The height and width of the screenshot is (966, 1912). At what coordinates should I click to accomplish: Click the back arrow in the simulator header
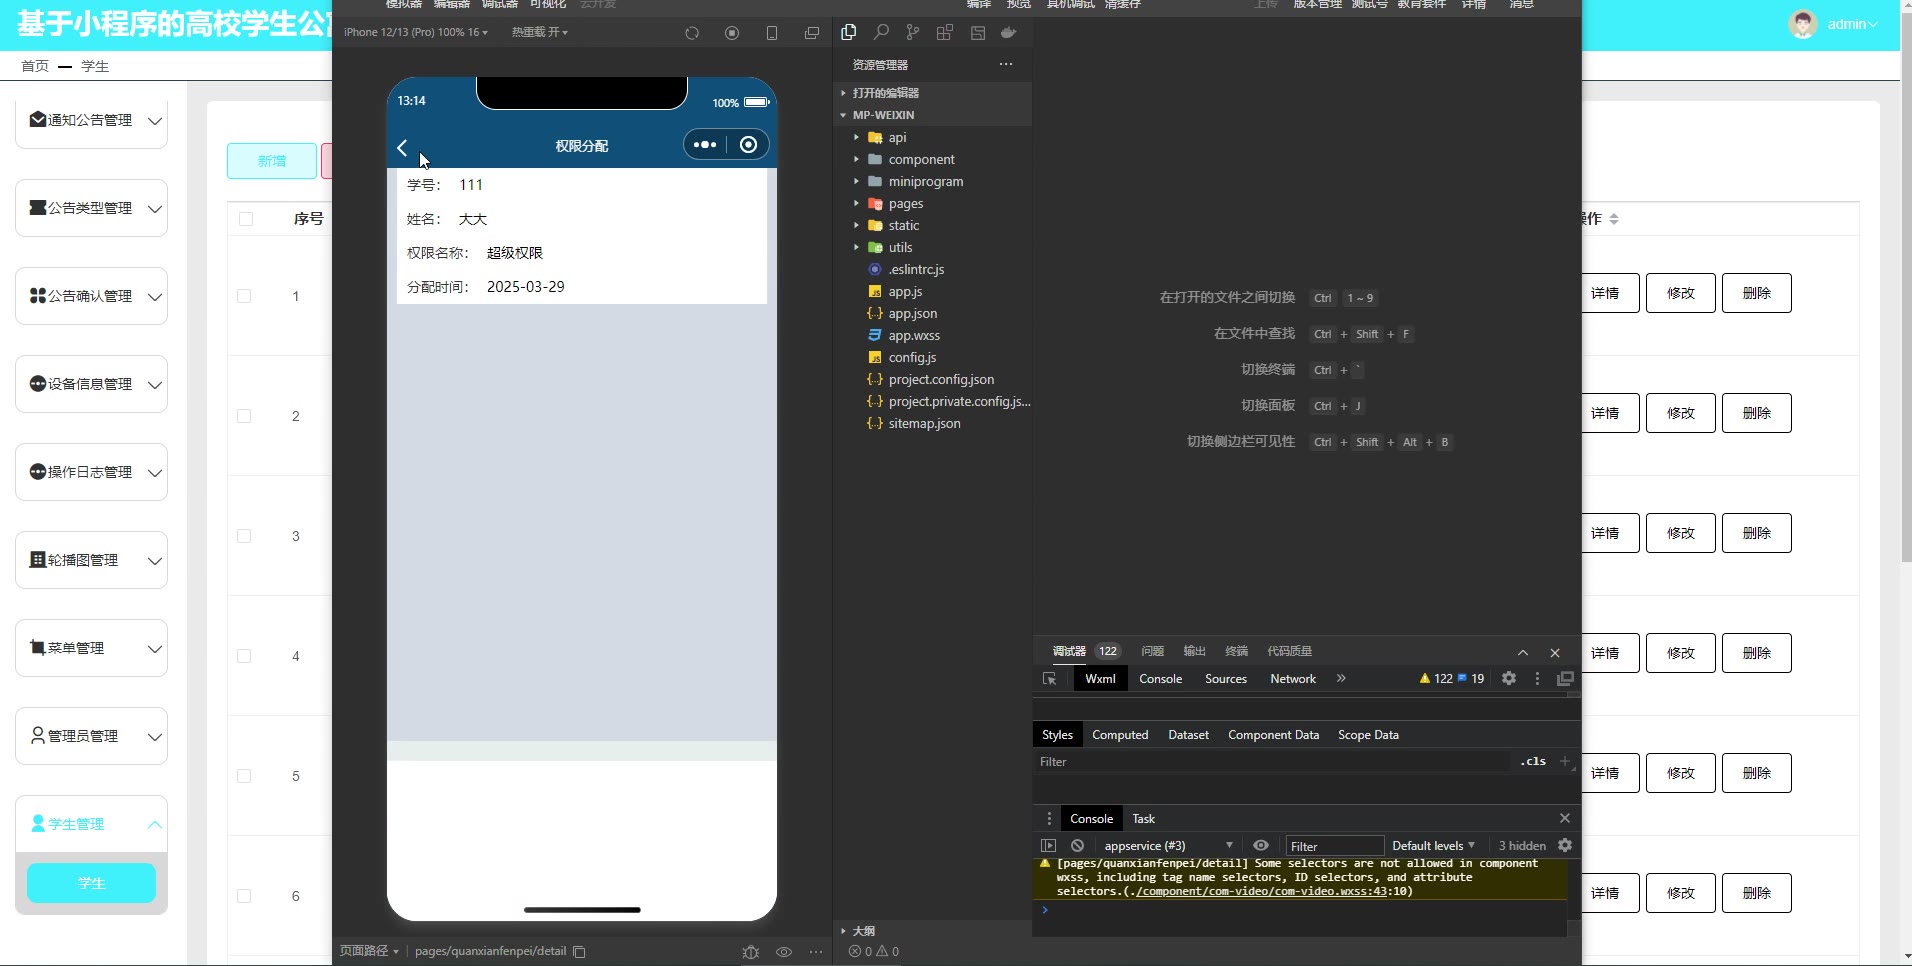(402, 148)
